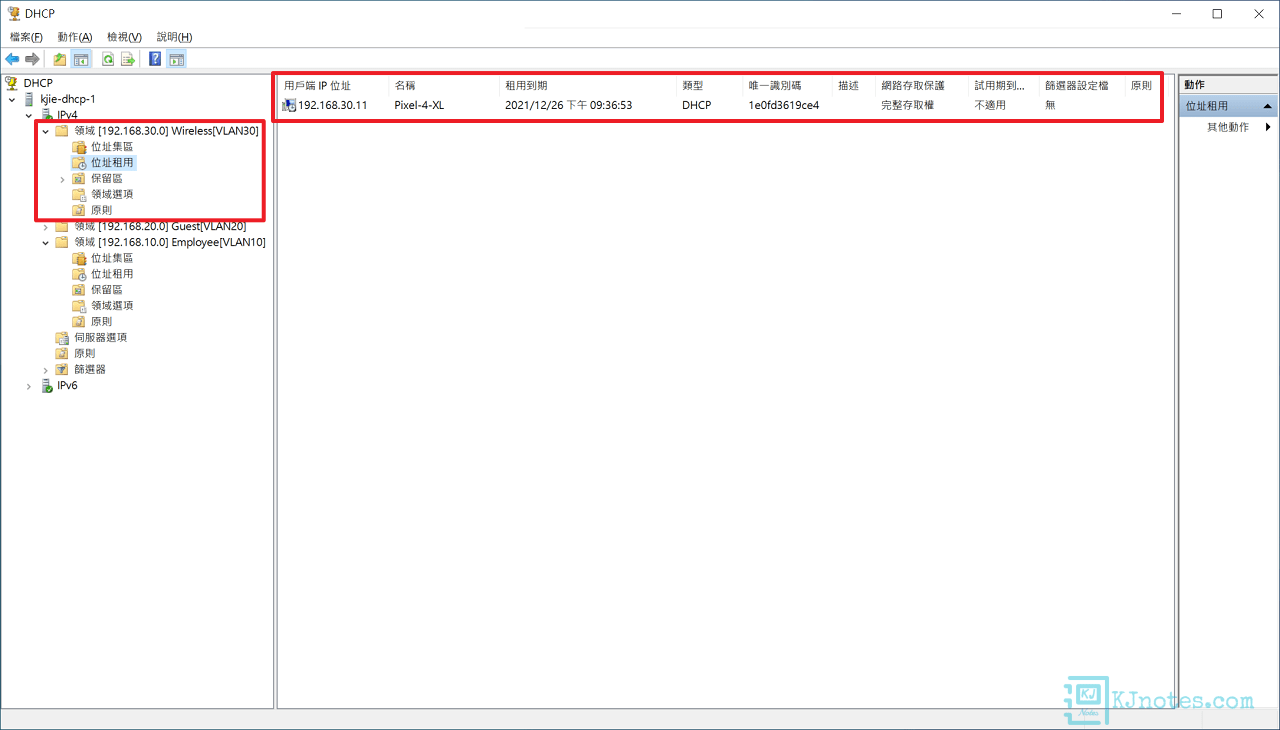Click the lease name Pixel-4-XL

coord(419,105)
